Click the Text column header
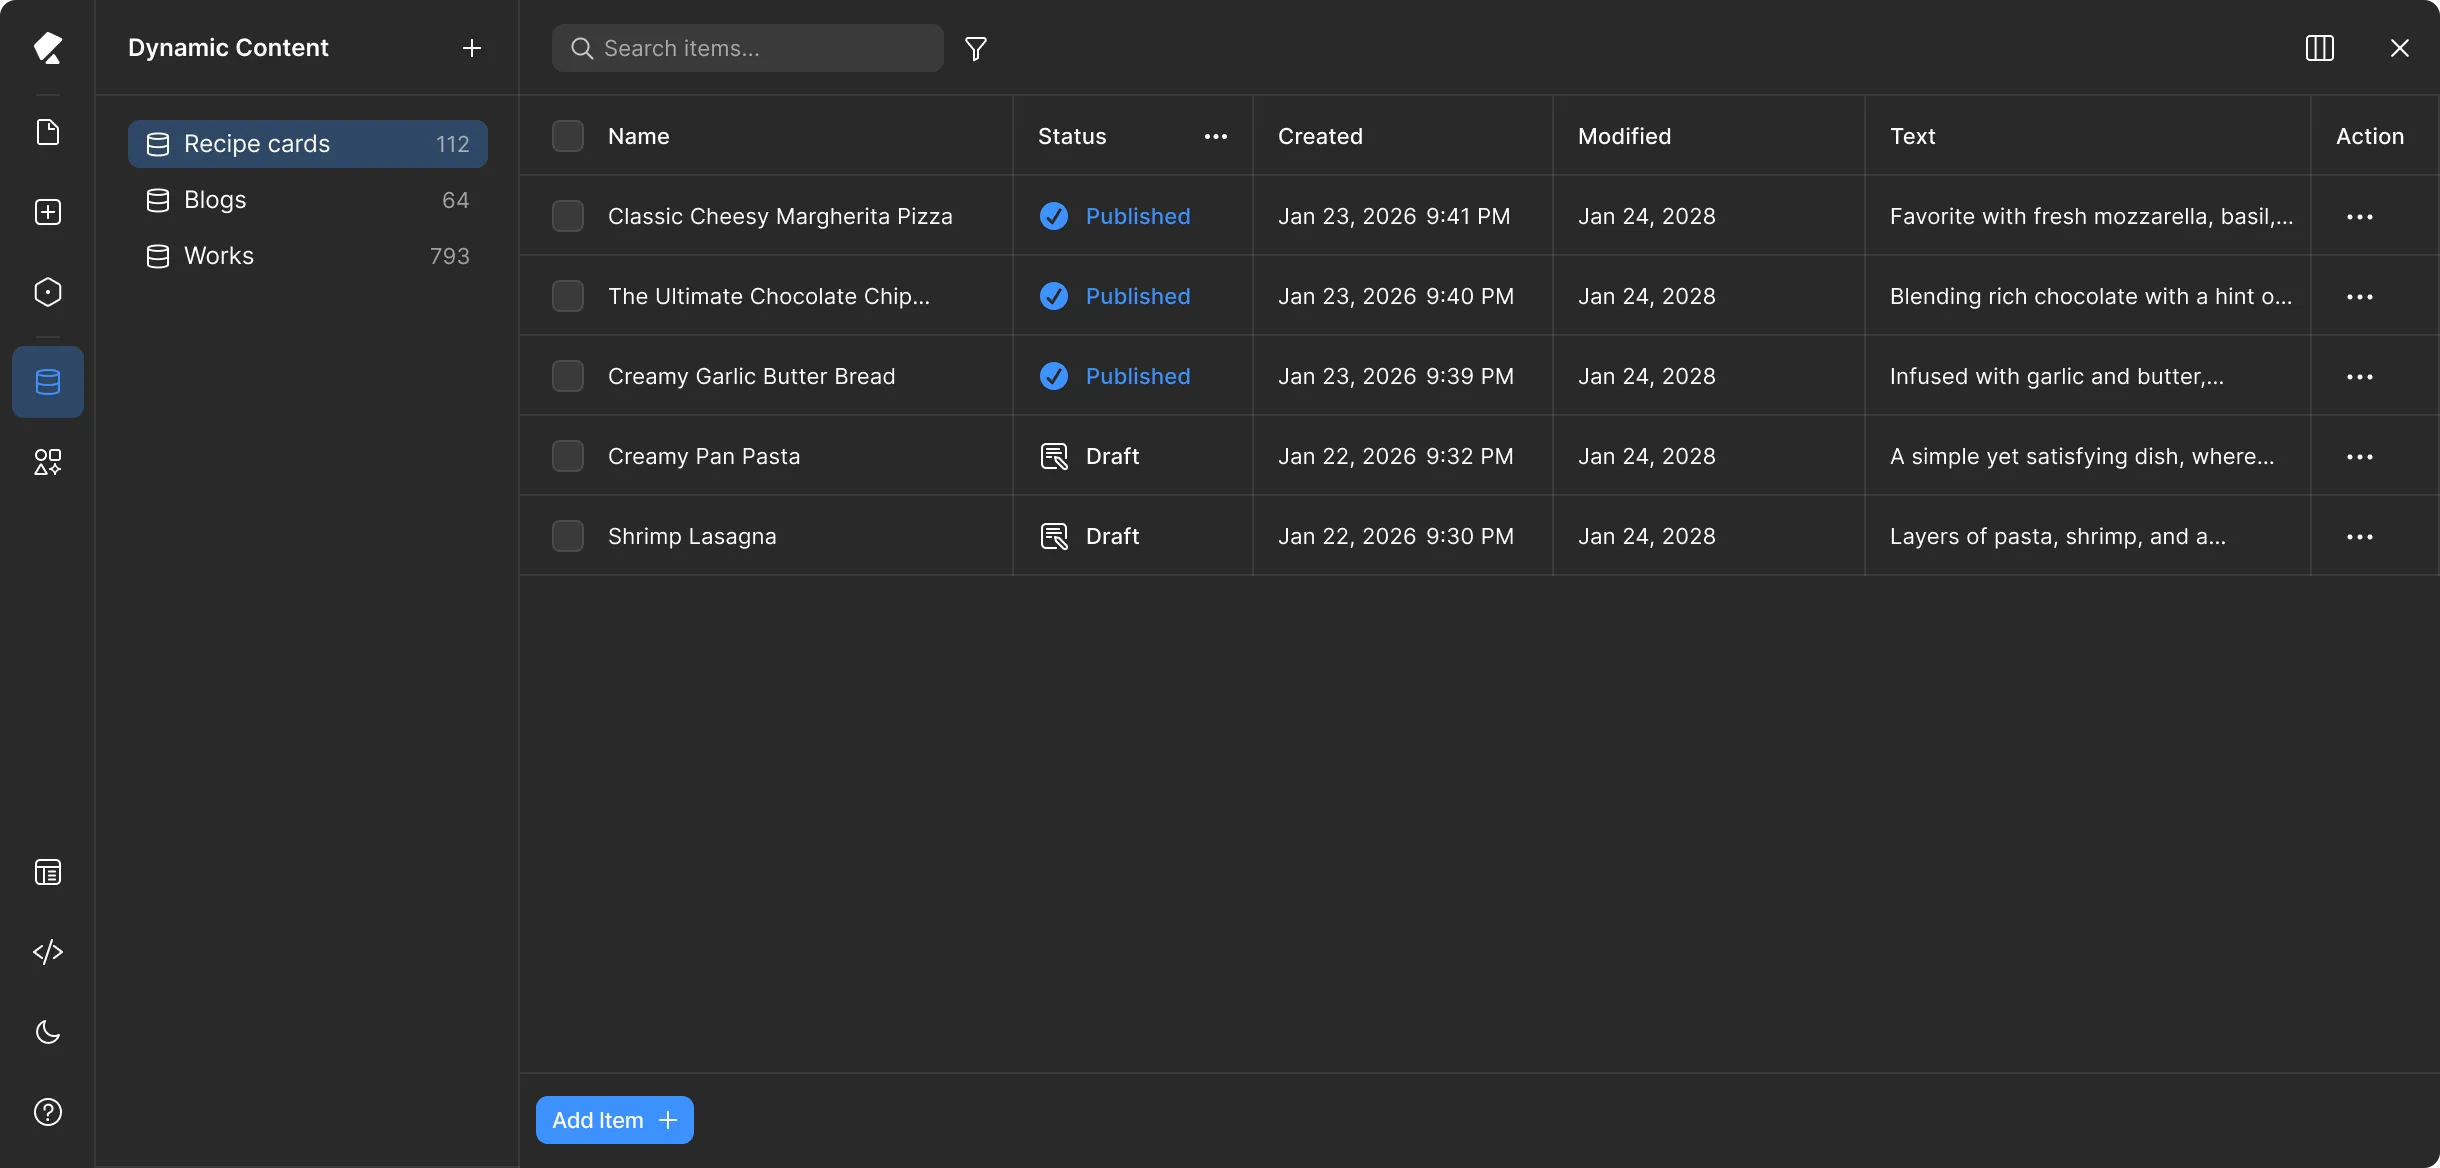Screen dimensions: 2440x1168 click(x=1912, y=136)
